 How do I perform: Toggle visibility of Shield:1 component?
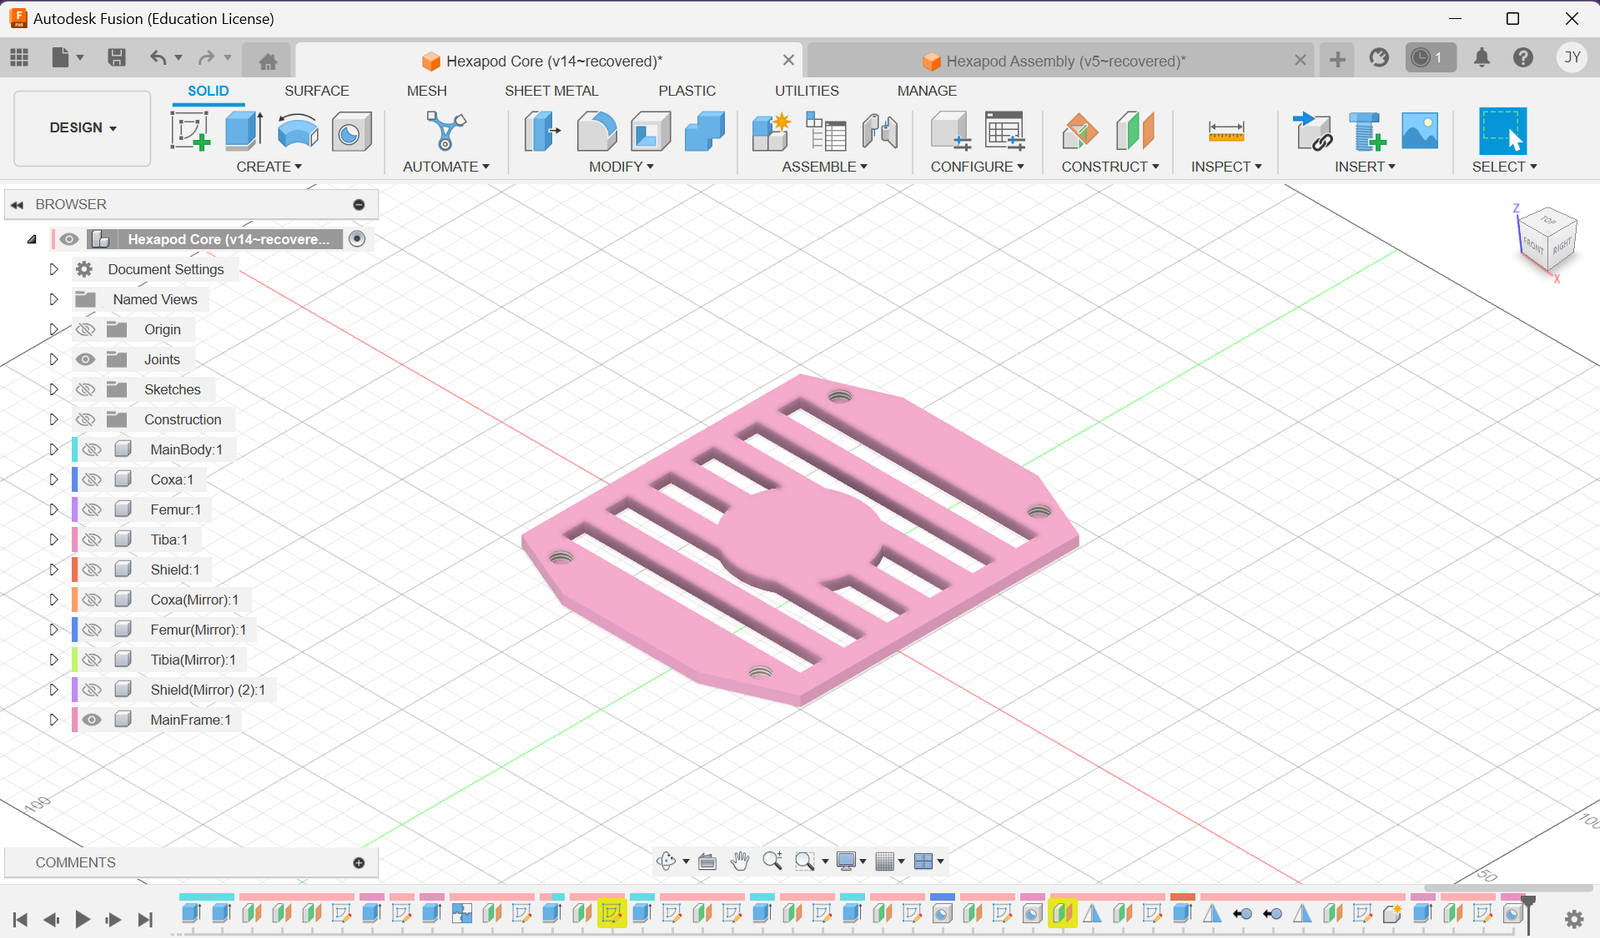coord(92,569)
